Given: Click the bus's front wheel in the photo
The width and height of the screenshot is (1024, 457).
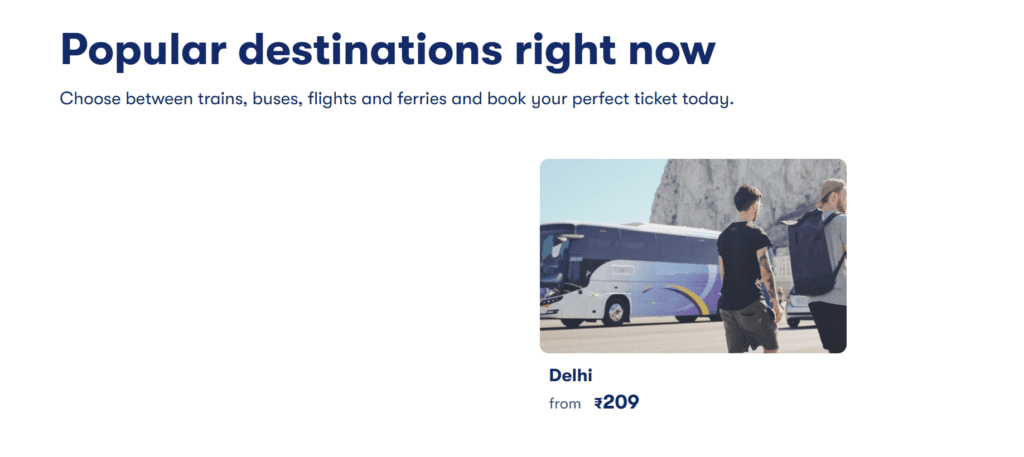Looking at the screenshot, I should click(x=612, y=311).
